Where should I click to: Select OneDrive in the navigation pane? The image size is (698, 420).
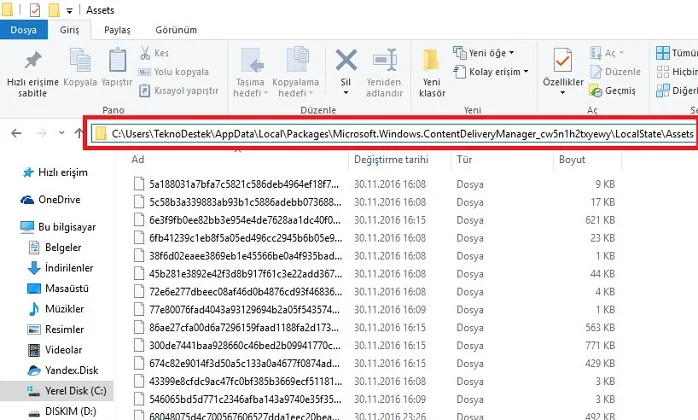pyautogui.click(x=50, y=200)
